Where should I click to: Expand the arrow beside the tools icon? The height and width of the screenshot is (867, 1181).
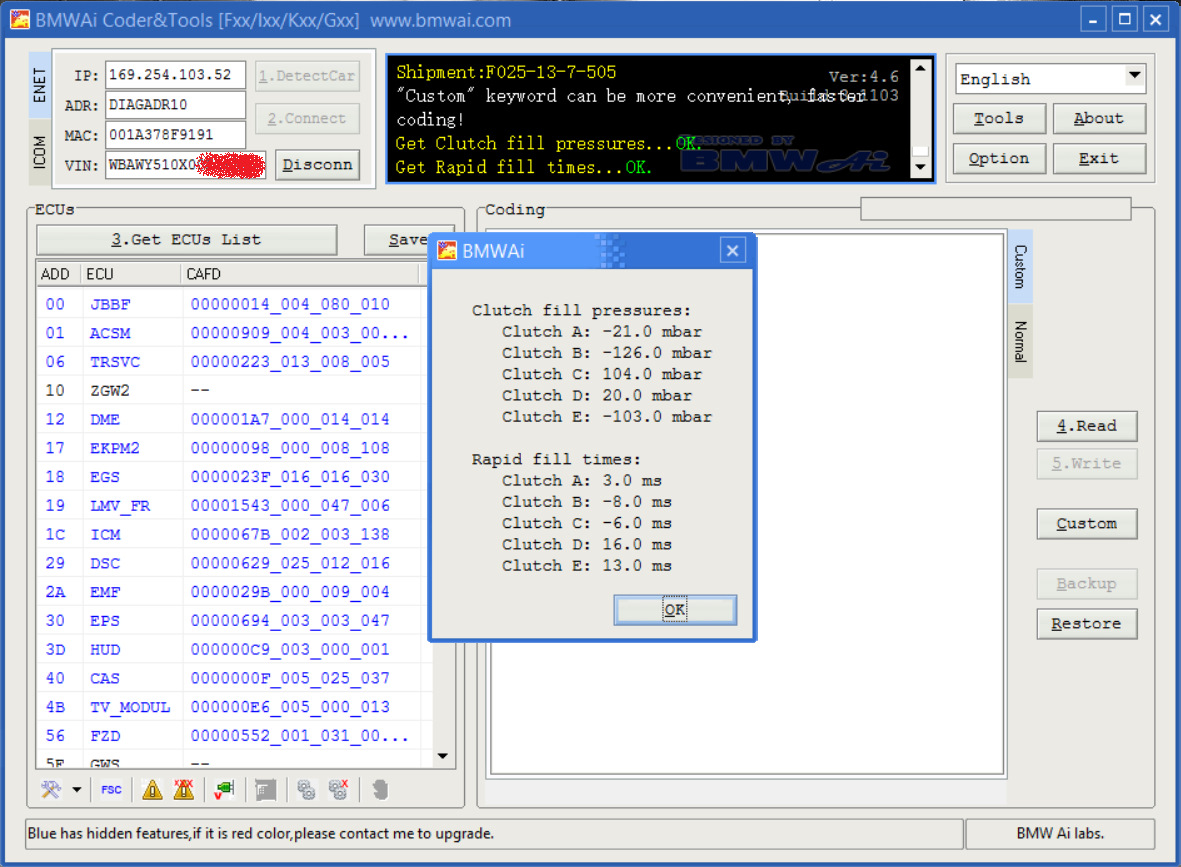(x=77, y=790)
